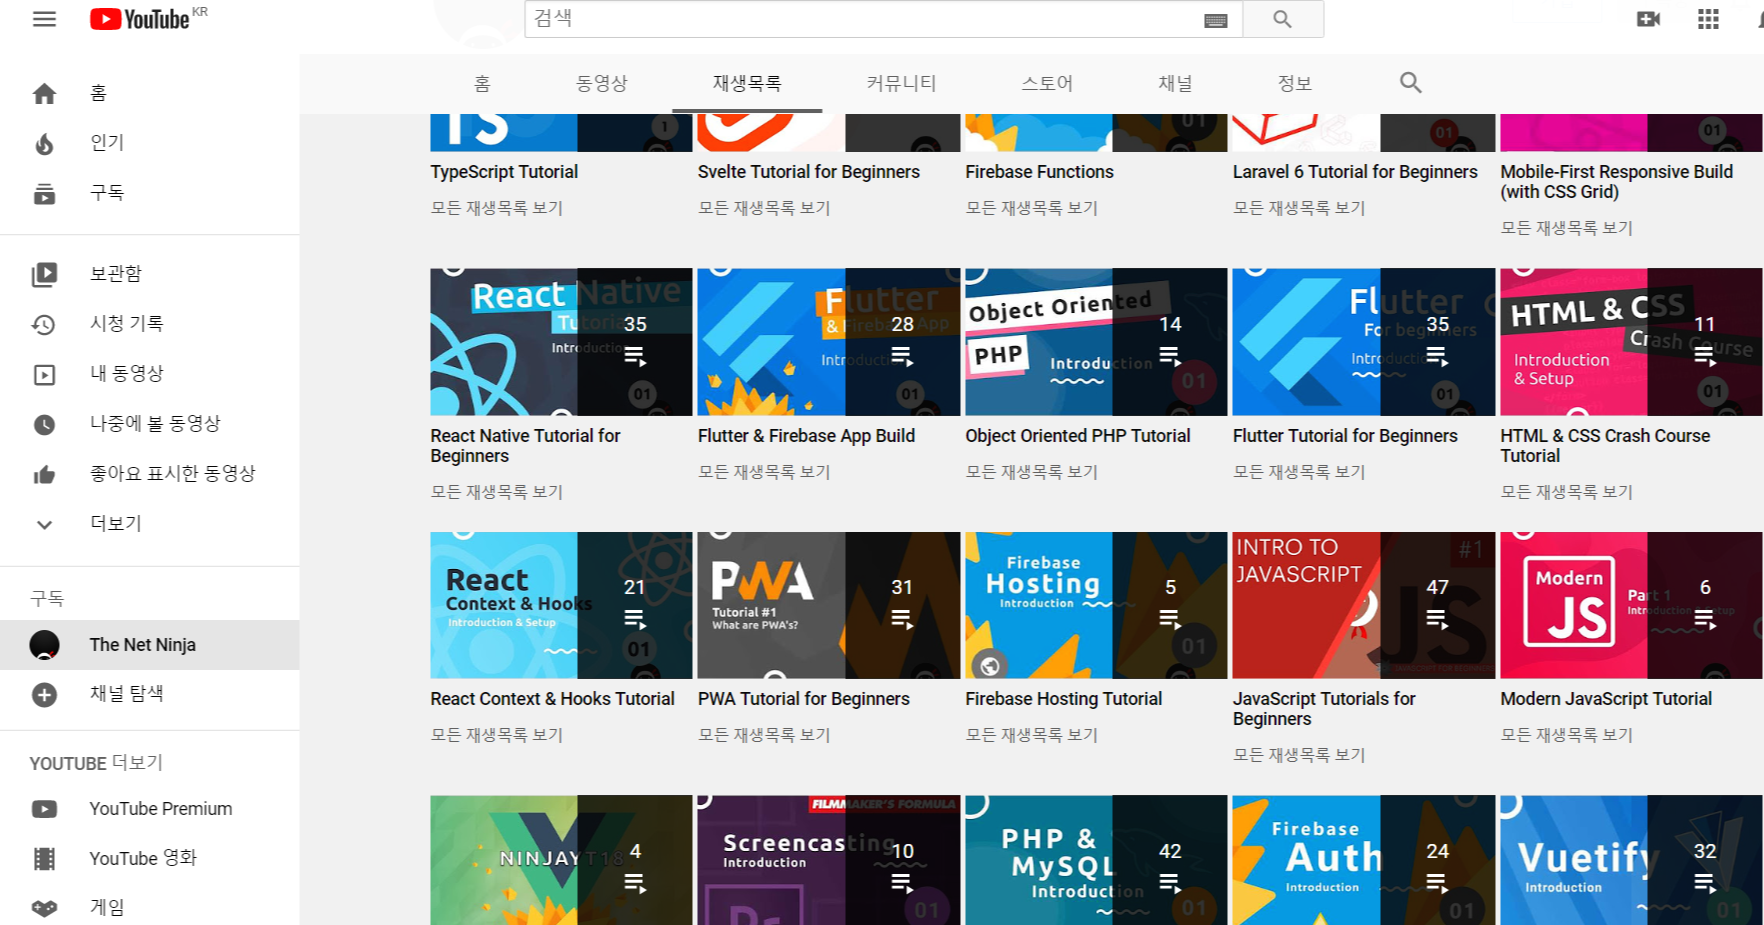The image size is (1764, 925).
Task: Open the 정보 channel tab
Action: pos(1295,84)
